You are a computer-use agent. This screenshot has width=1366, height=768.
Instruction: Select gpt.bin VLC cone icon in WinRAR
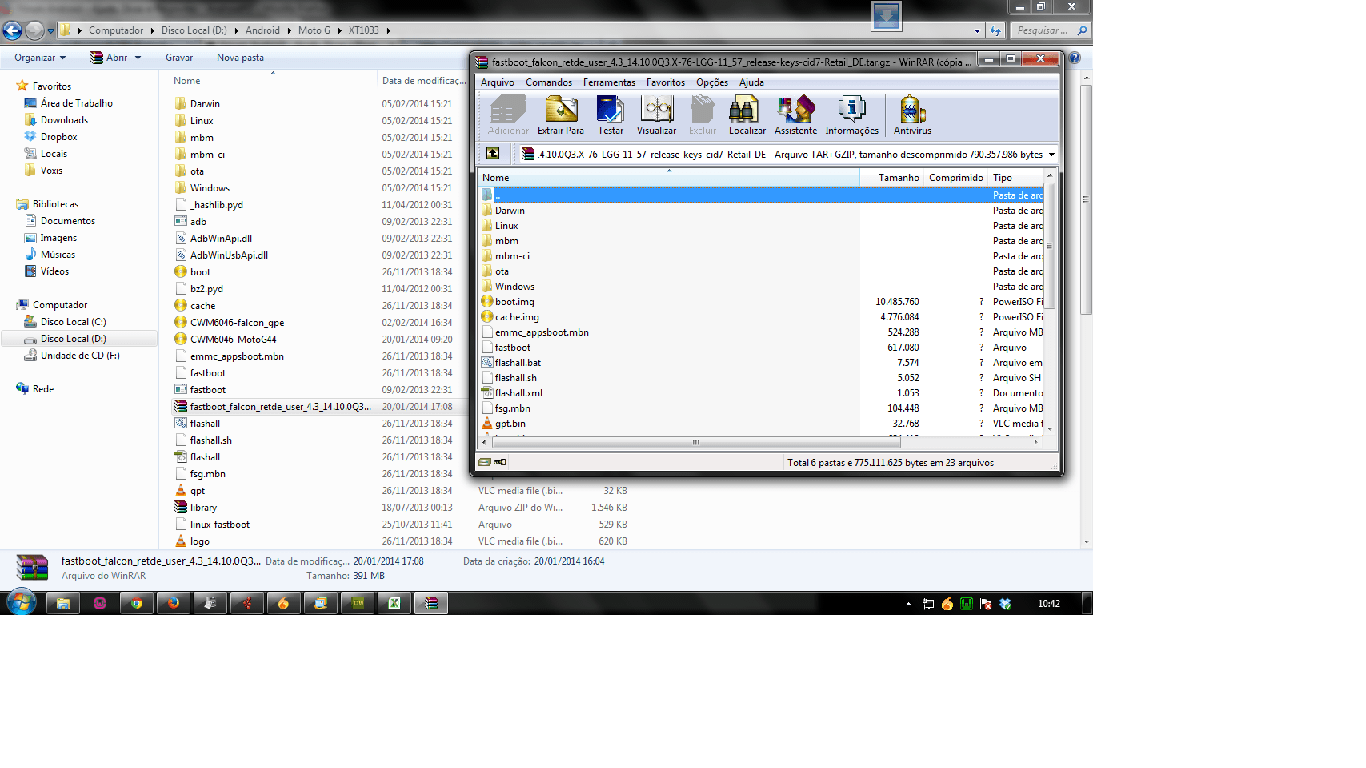tap(487, 424)
